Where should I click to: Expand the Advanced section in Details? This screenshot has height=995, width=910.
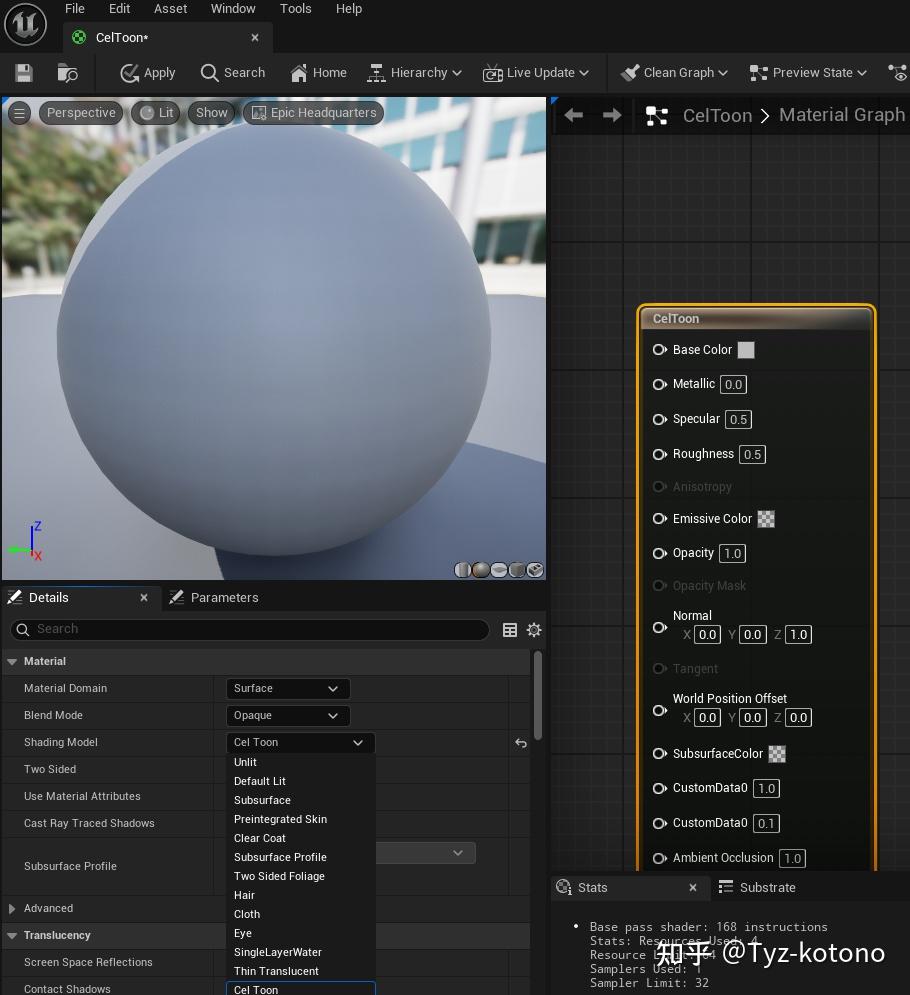13,908
